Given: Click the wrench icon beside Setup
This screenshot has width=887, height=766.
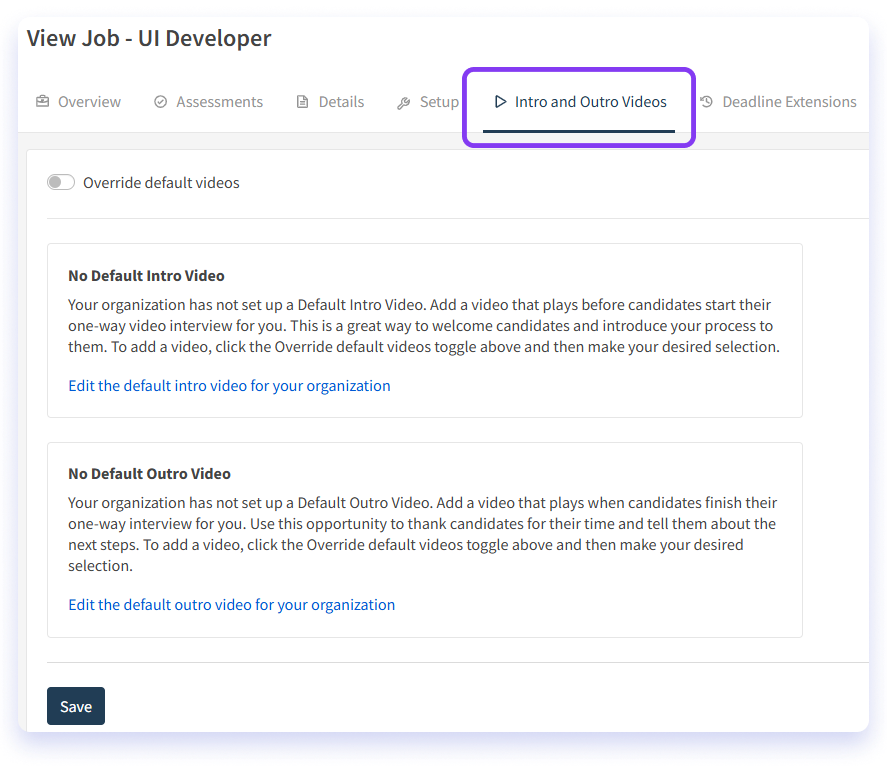Looking at the screenshot, I should (x=403, y=102).
